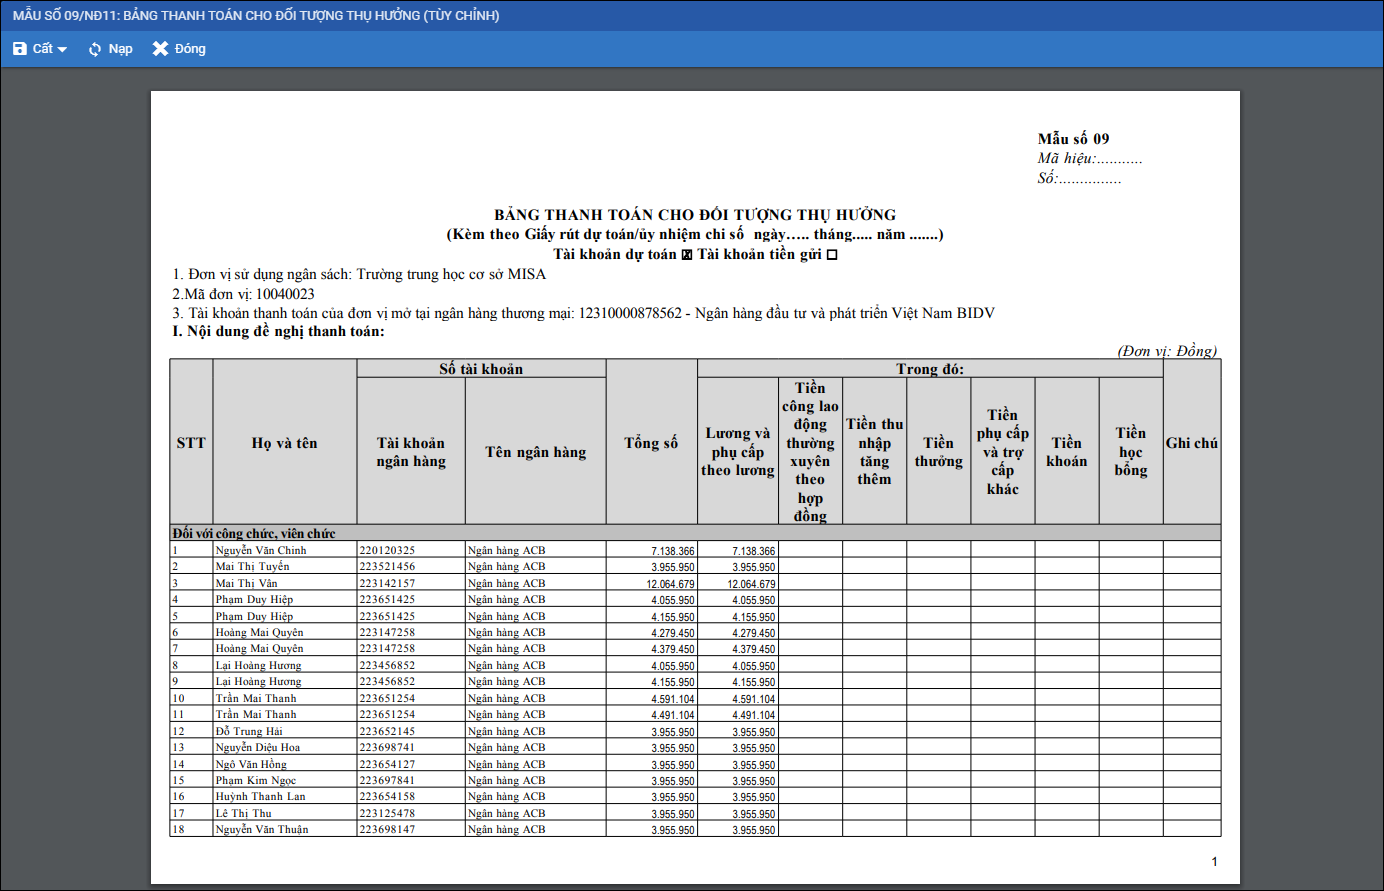Click the Mã đơn vị 10040023 line
The width and height of the screenshot is (1384, 891).
click(244, 294)
